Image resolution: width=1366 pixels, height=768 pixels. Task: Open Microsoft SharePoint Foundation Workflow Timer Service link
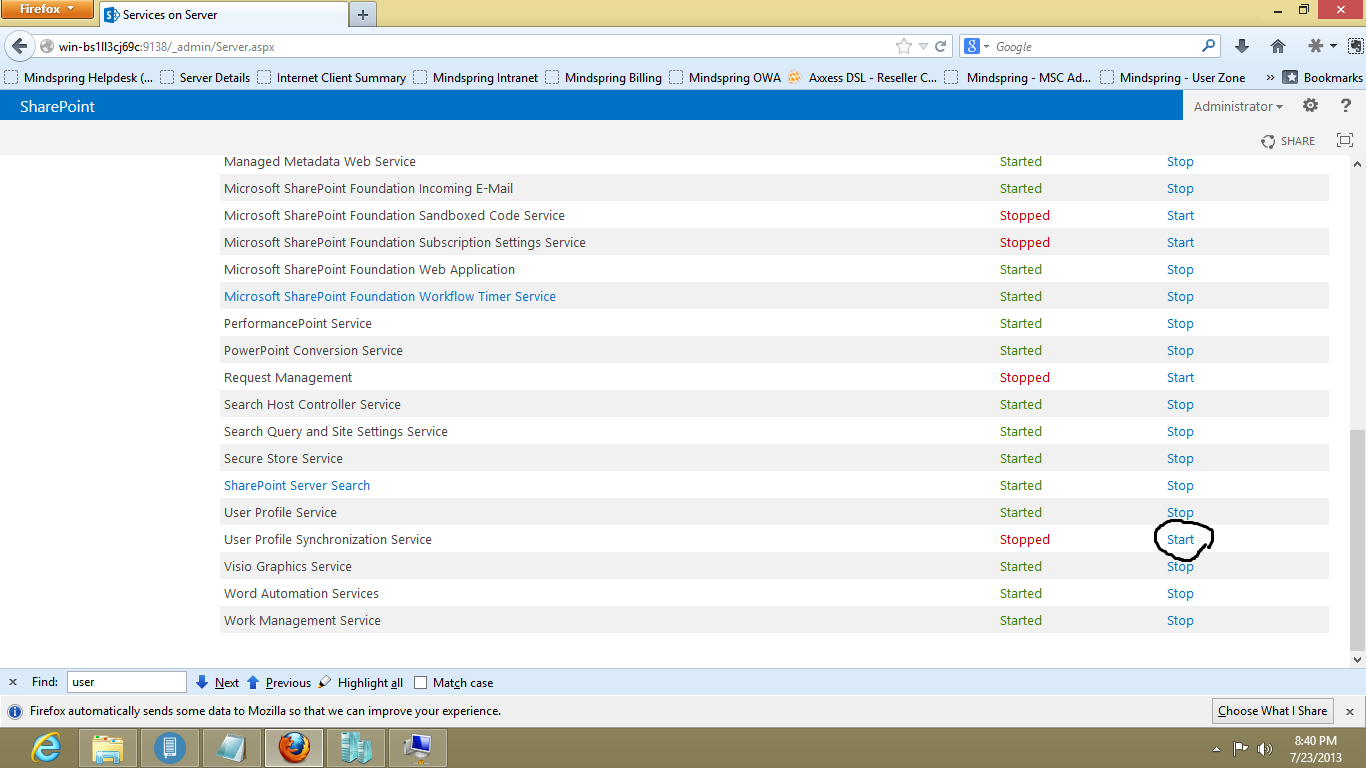pos(390,296)
